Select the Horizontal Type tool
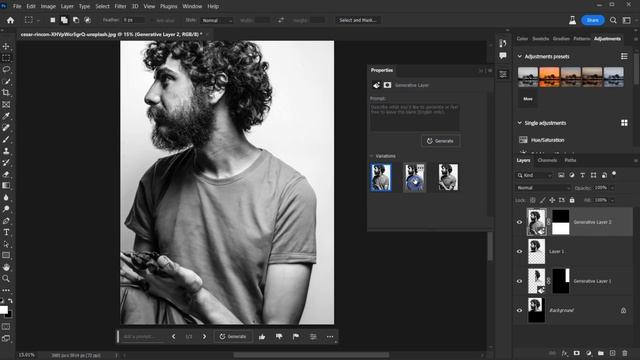This screenshot has height=360, width=640. [x=6, y=232]
